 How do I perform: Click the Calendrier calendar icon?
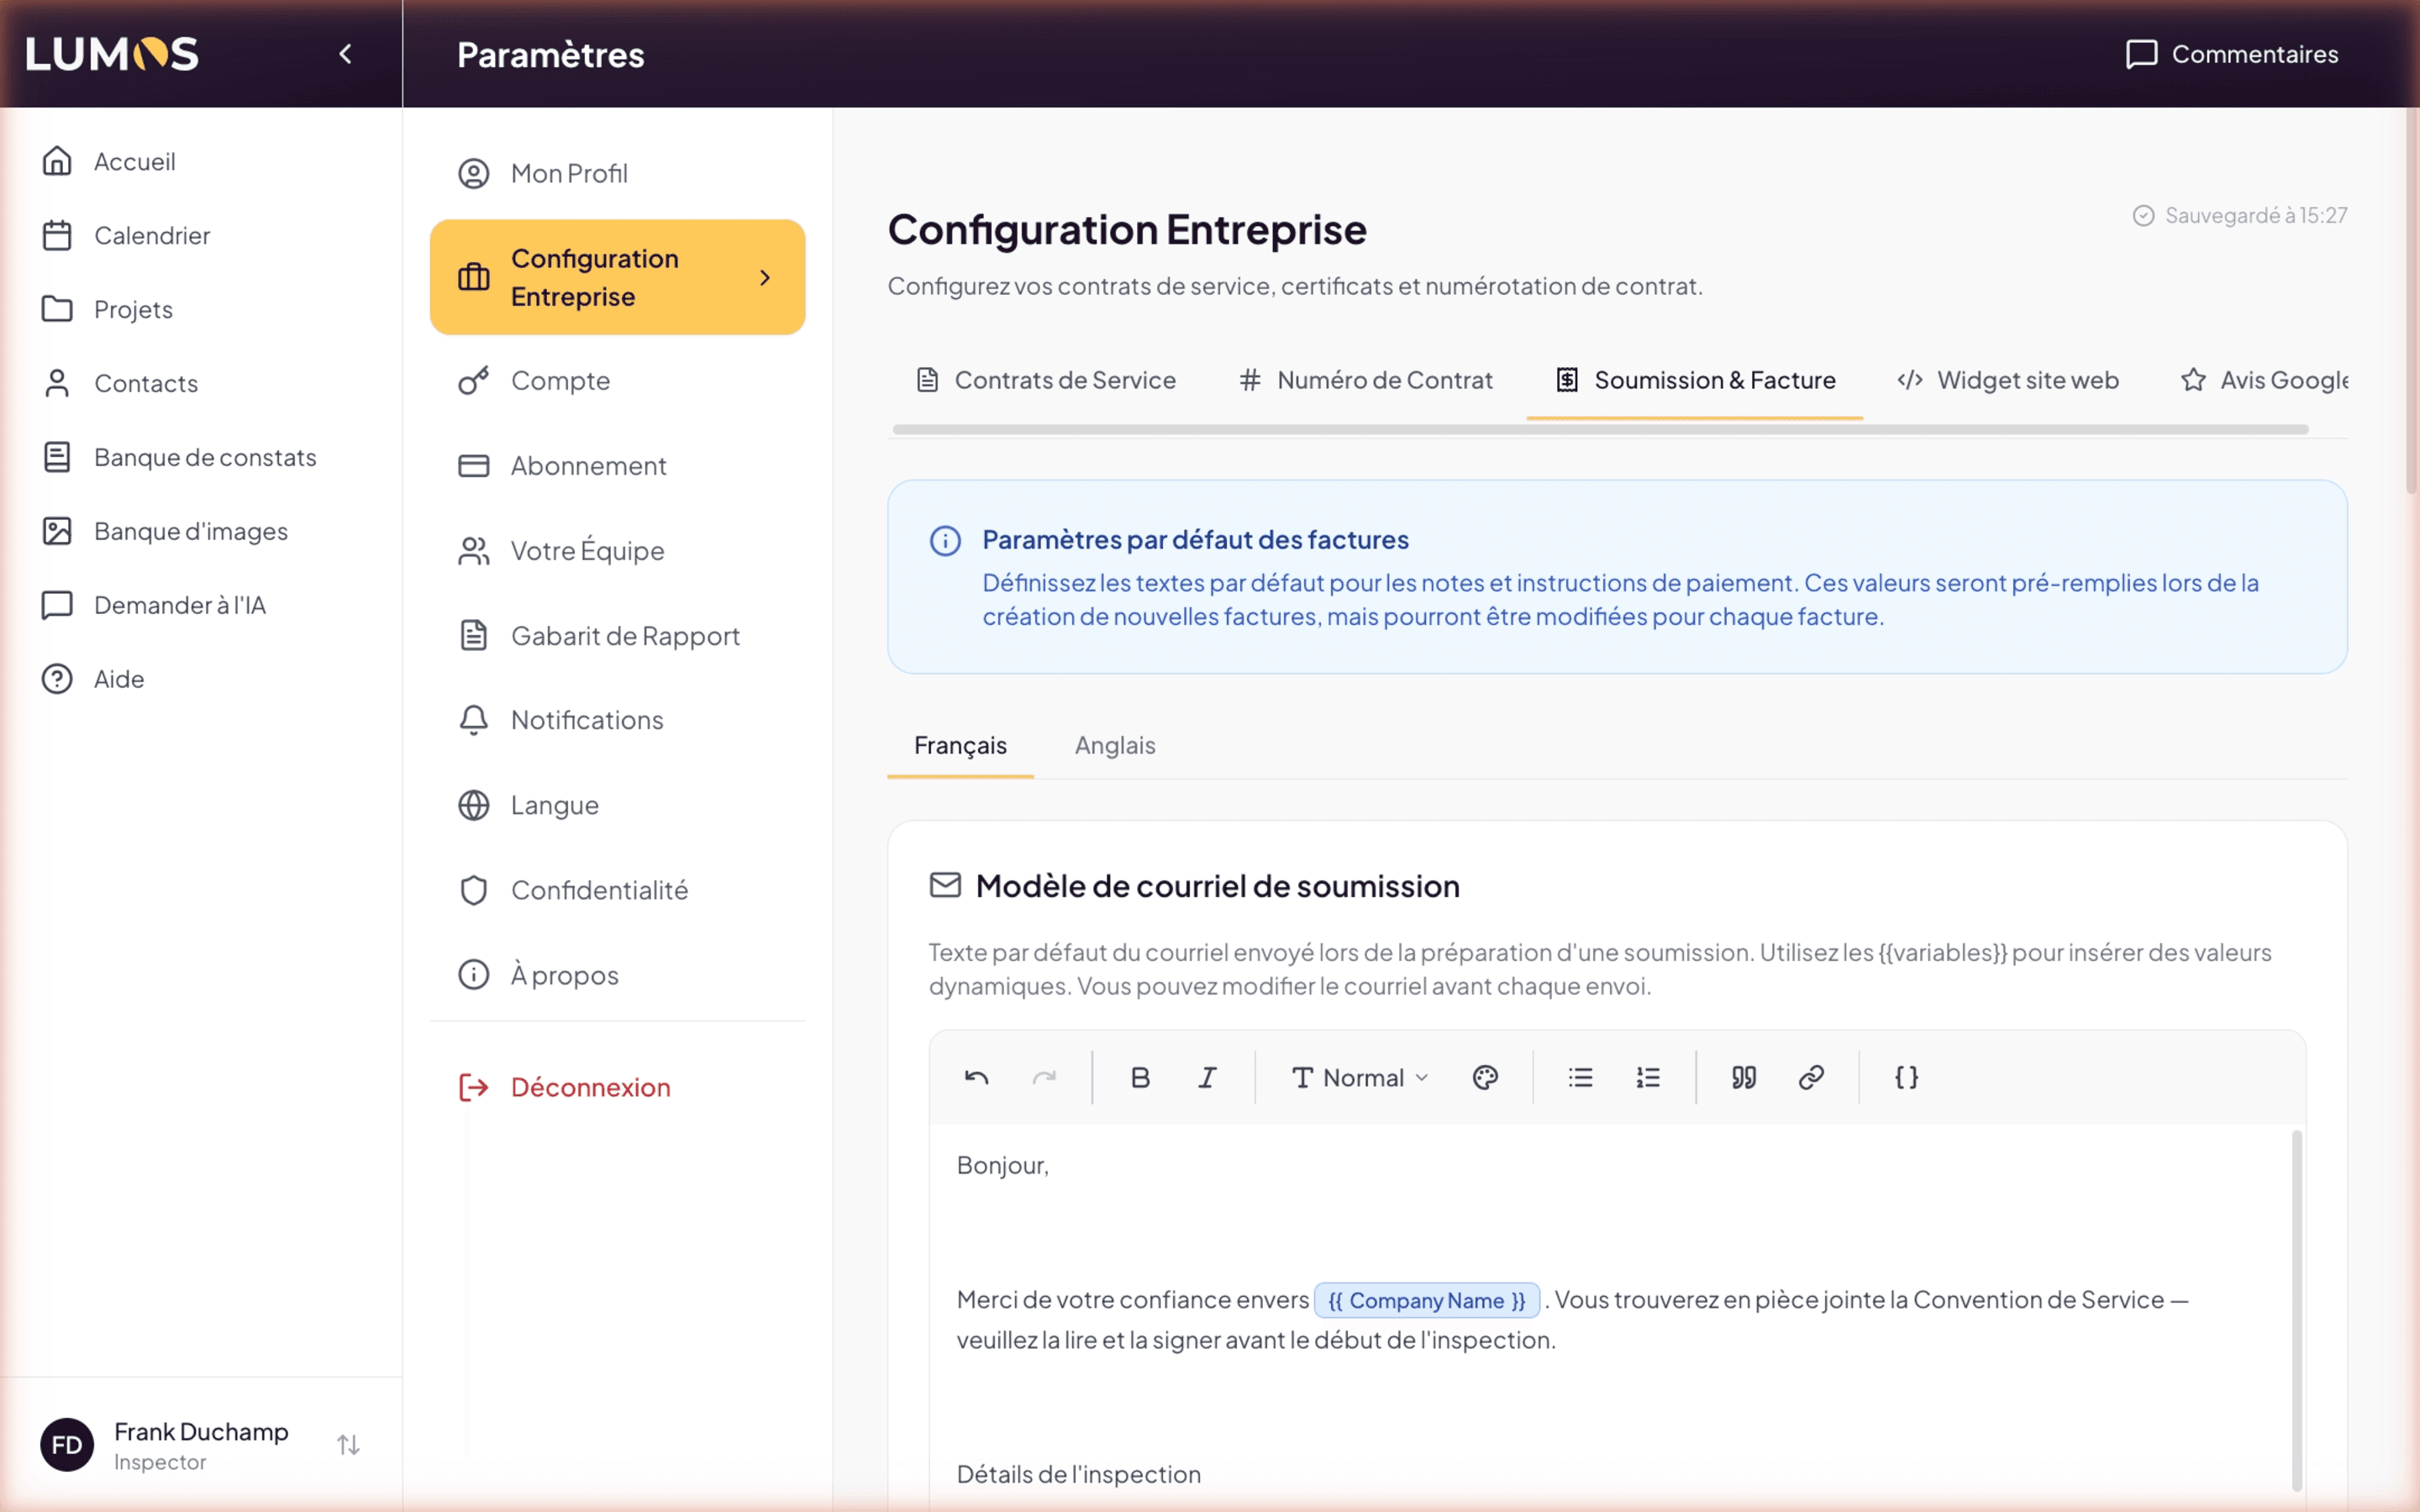click(57, 235)
